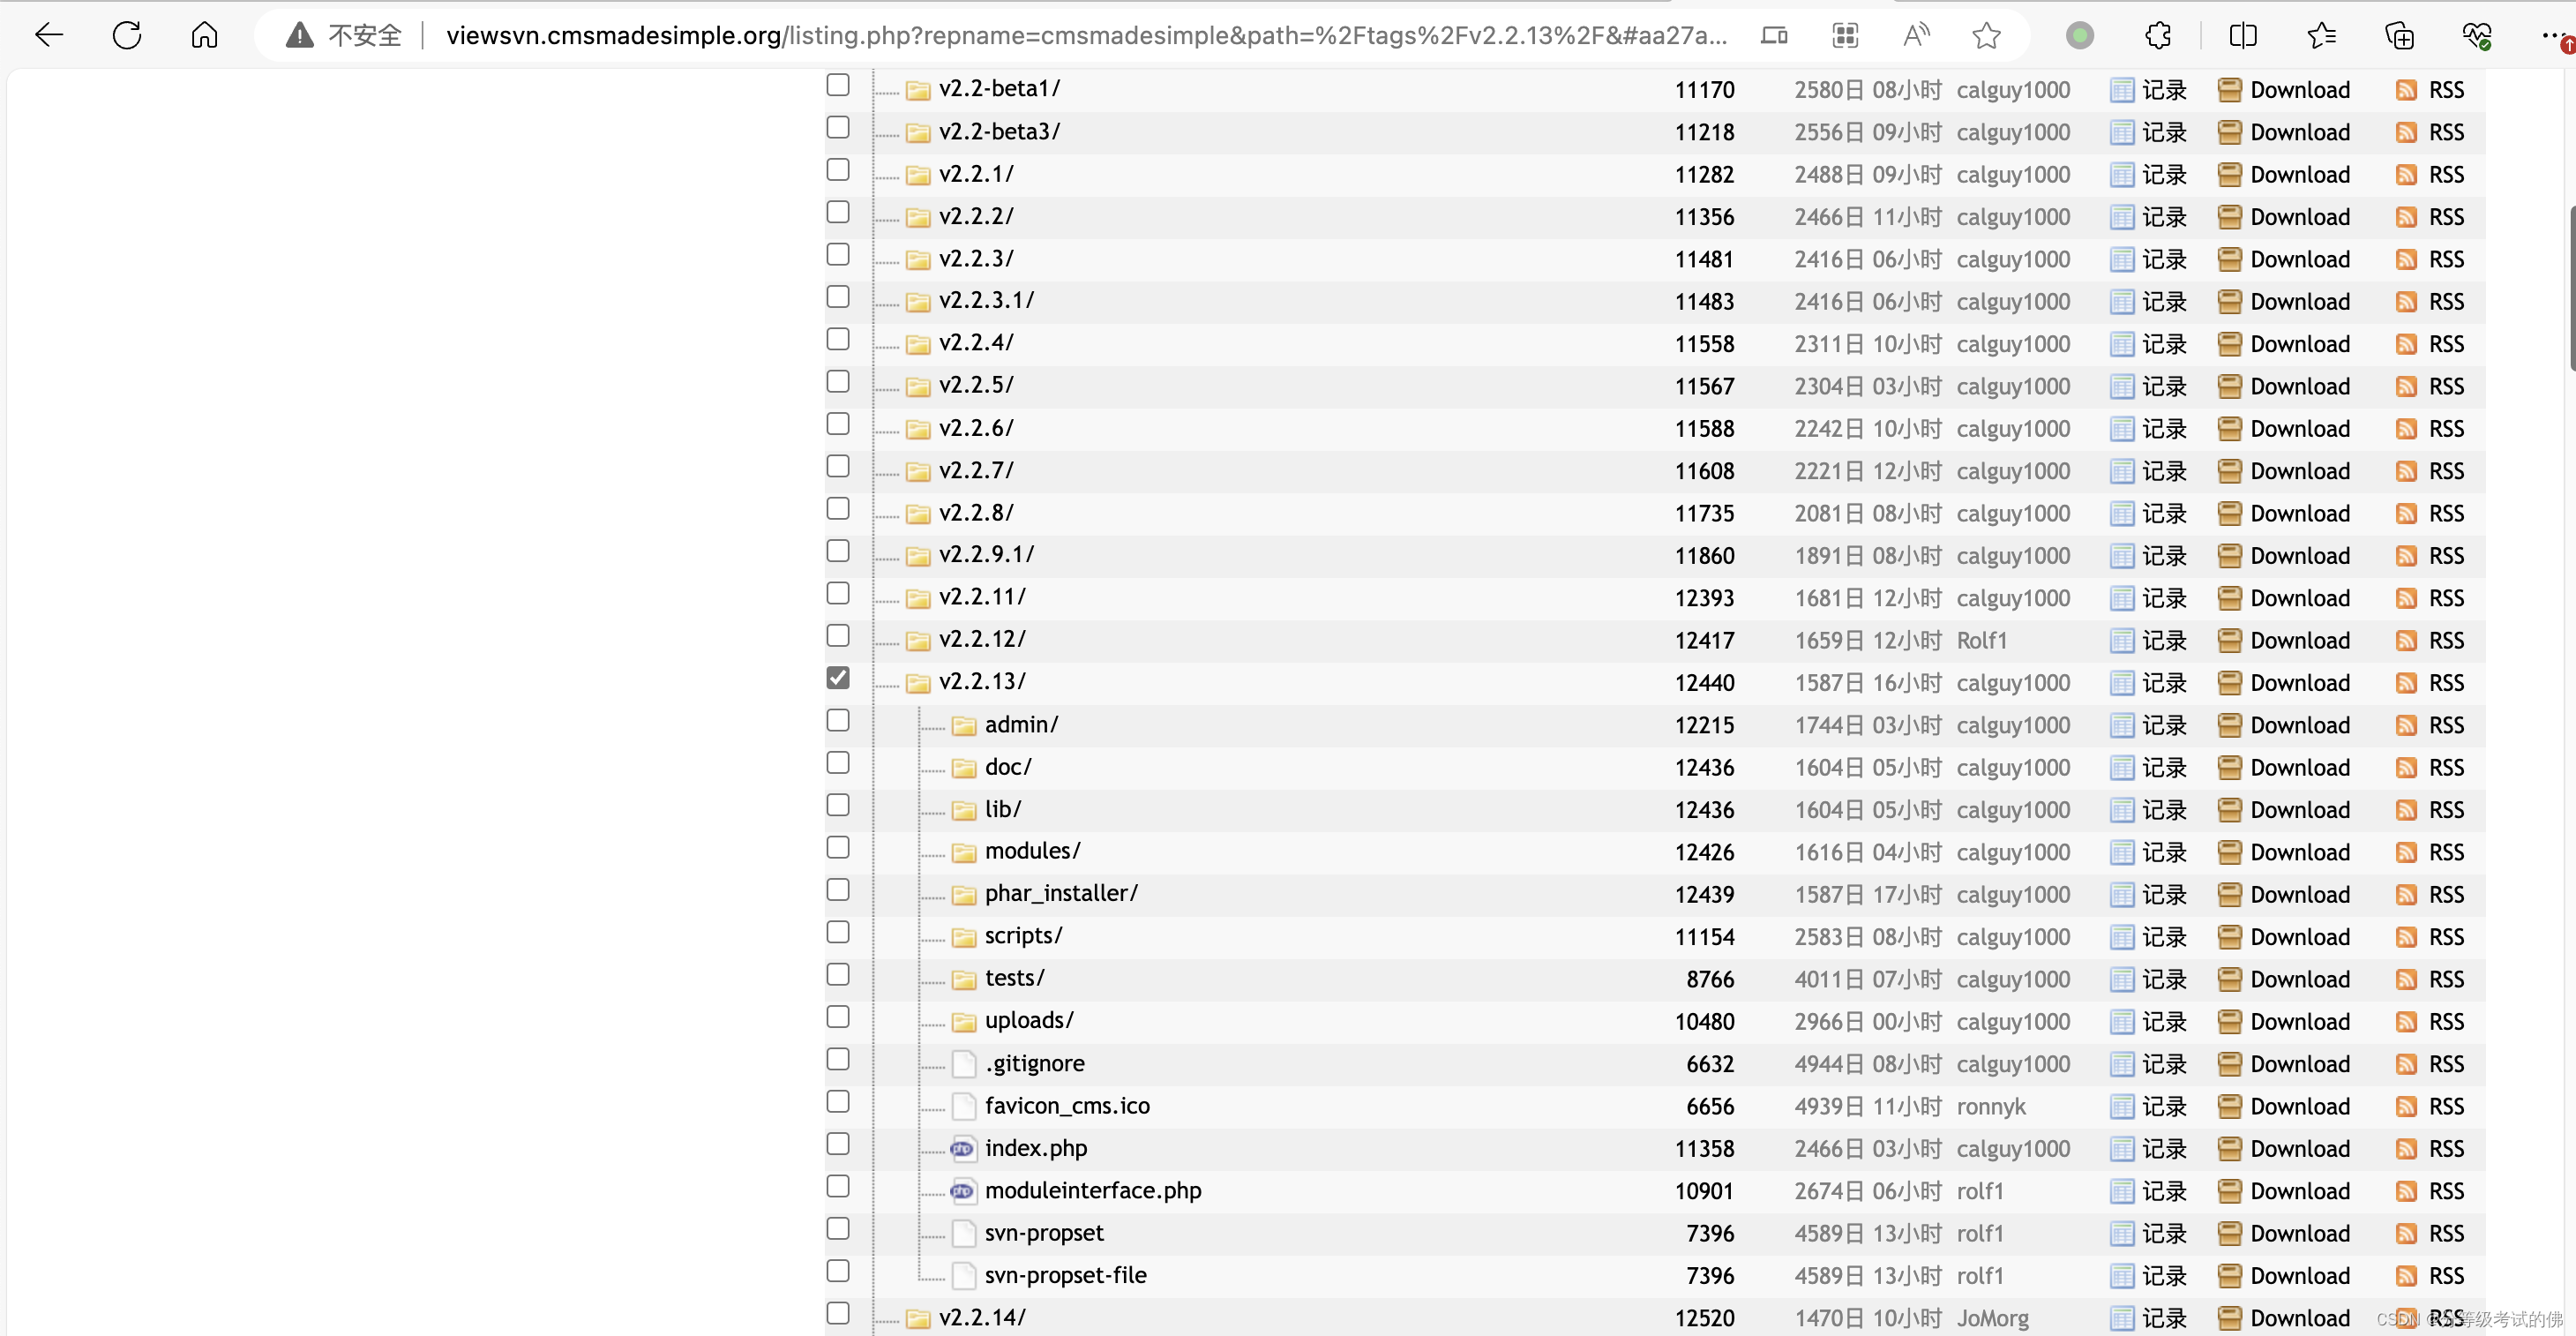This screenshot has width=2576, height=1336.
Task: Open the log (记录) for favicon_cms.ico
Action: (2150, 1106)
